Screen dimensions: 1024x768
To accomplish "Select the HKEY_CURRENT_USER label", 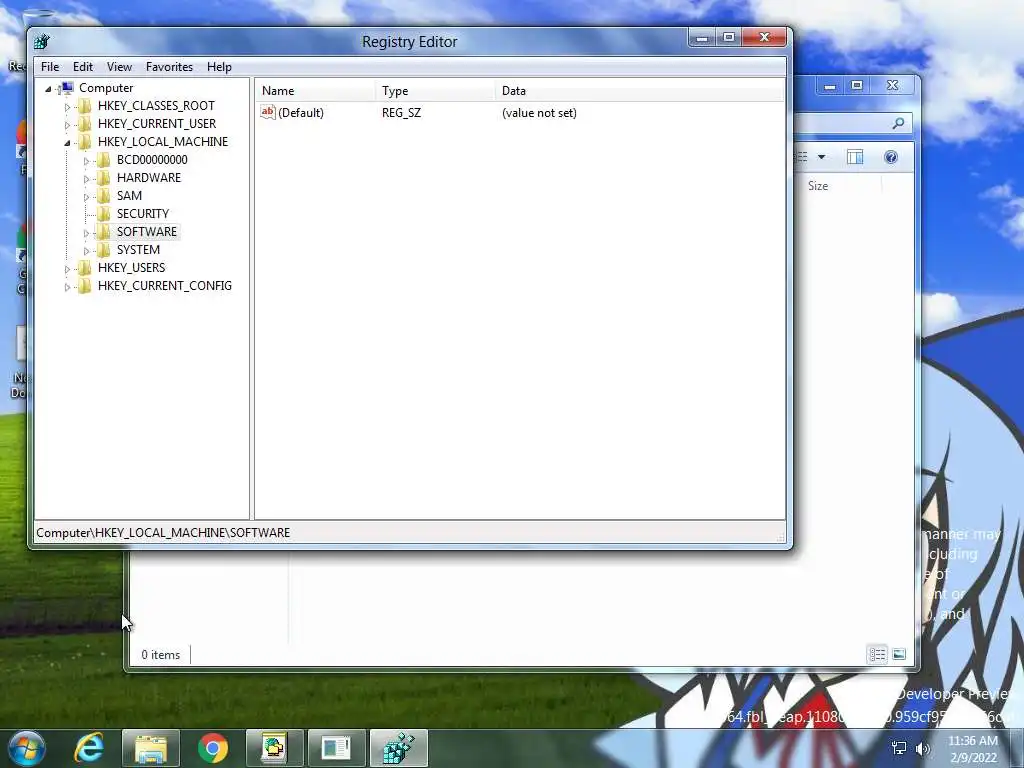I will 157,123.
